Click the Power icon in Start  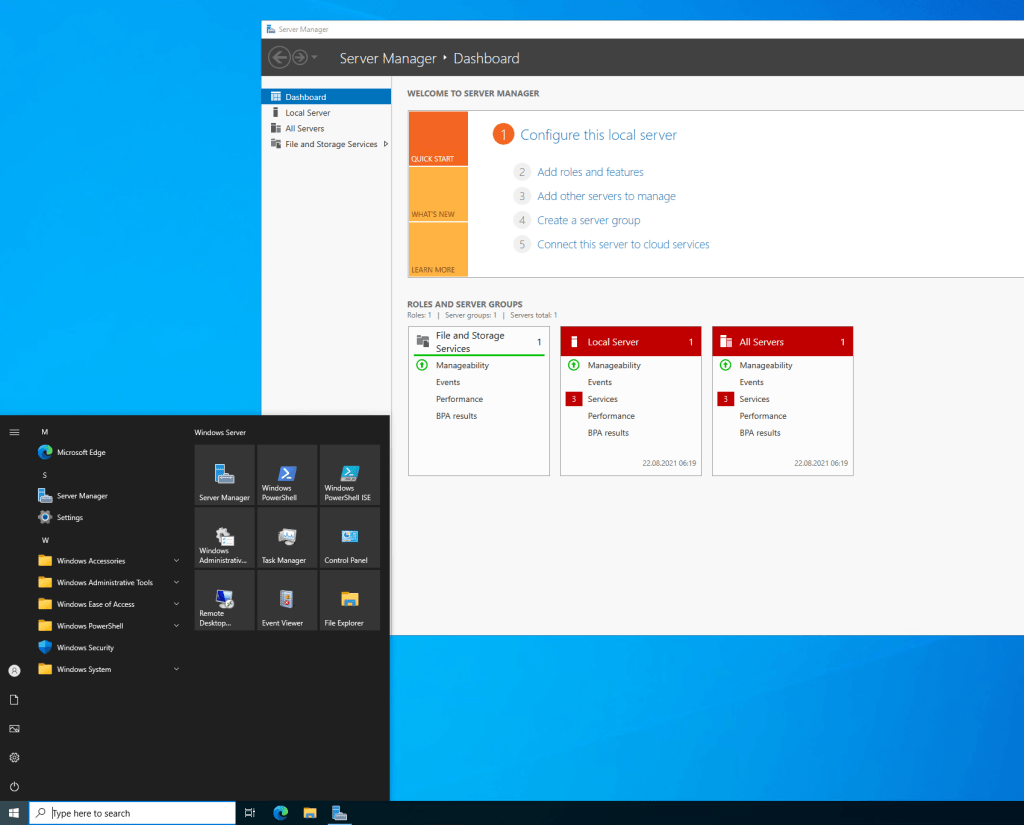click(14, 786)
